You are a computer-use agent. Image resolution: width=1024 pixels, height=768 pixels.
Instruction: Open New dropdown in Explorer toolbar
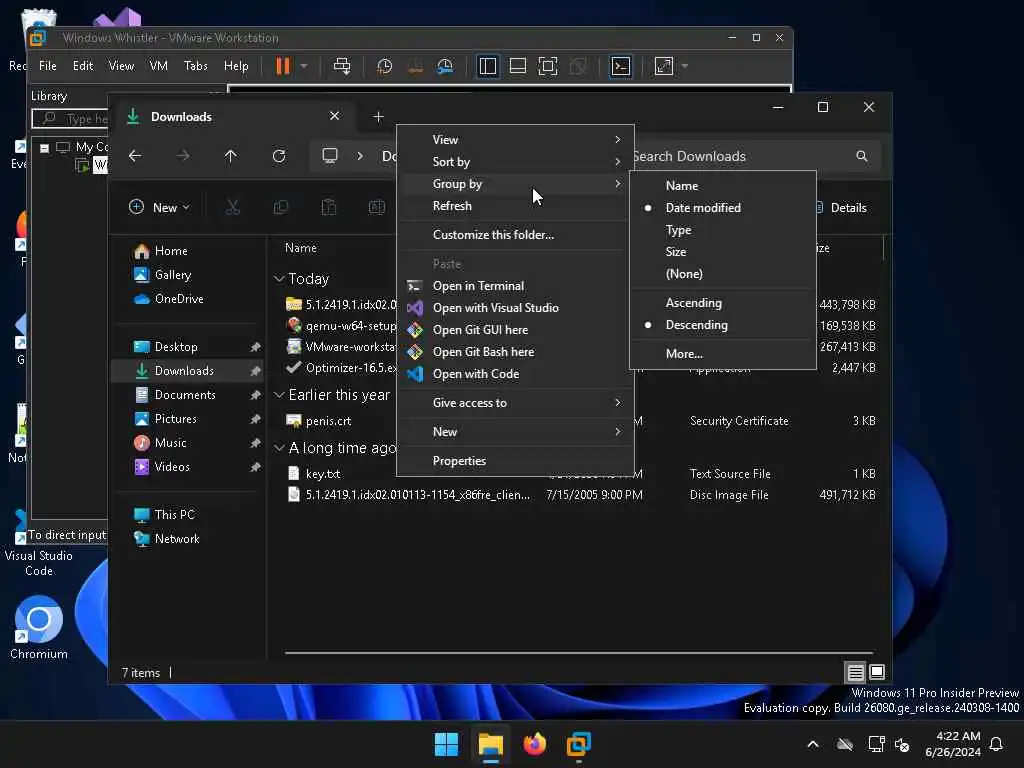[x=160, y=208]
